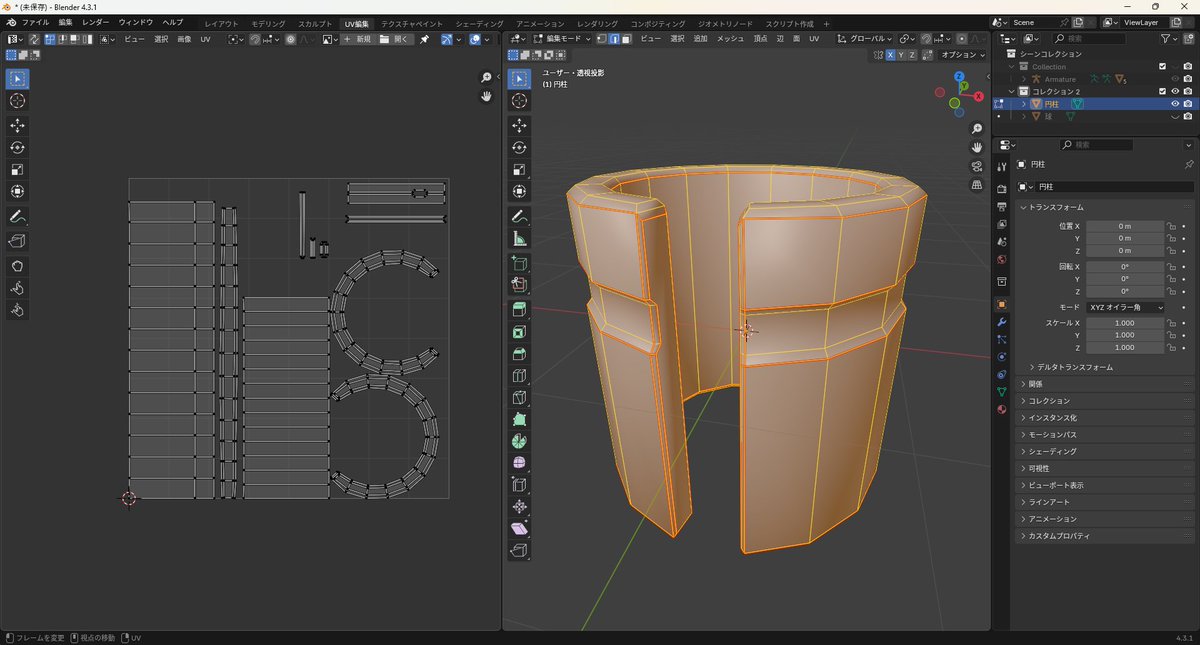Click the スケール X value field

(1125, 323)
